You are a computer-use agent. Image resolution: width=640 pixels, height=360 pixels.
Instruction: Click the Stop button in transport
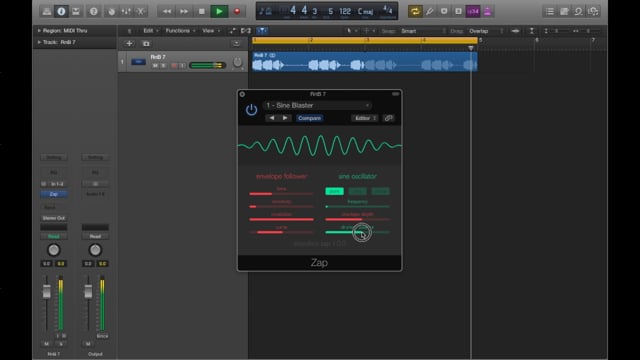pyautogui.click(x=202, y=11)
